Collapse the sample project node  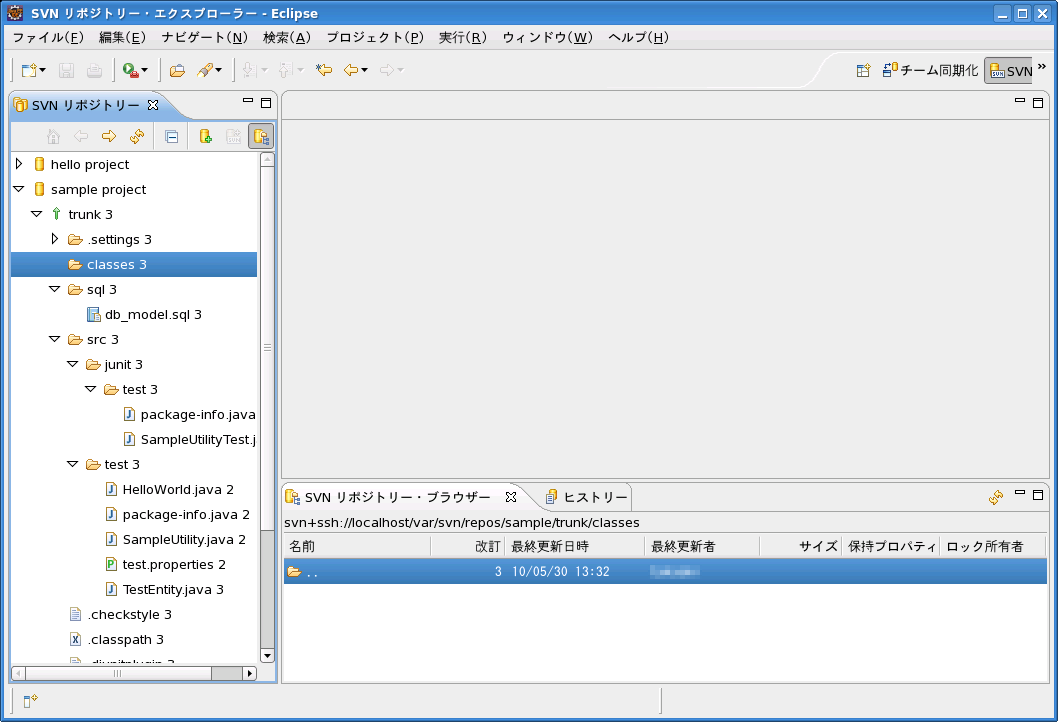19,189
